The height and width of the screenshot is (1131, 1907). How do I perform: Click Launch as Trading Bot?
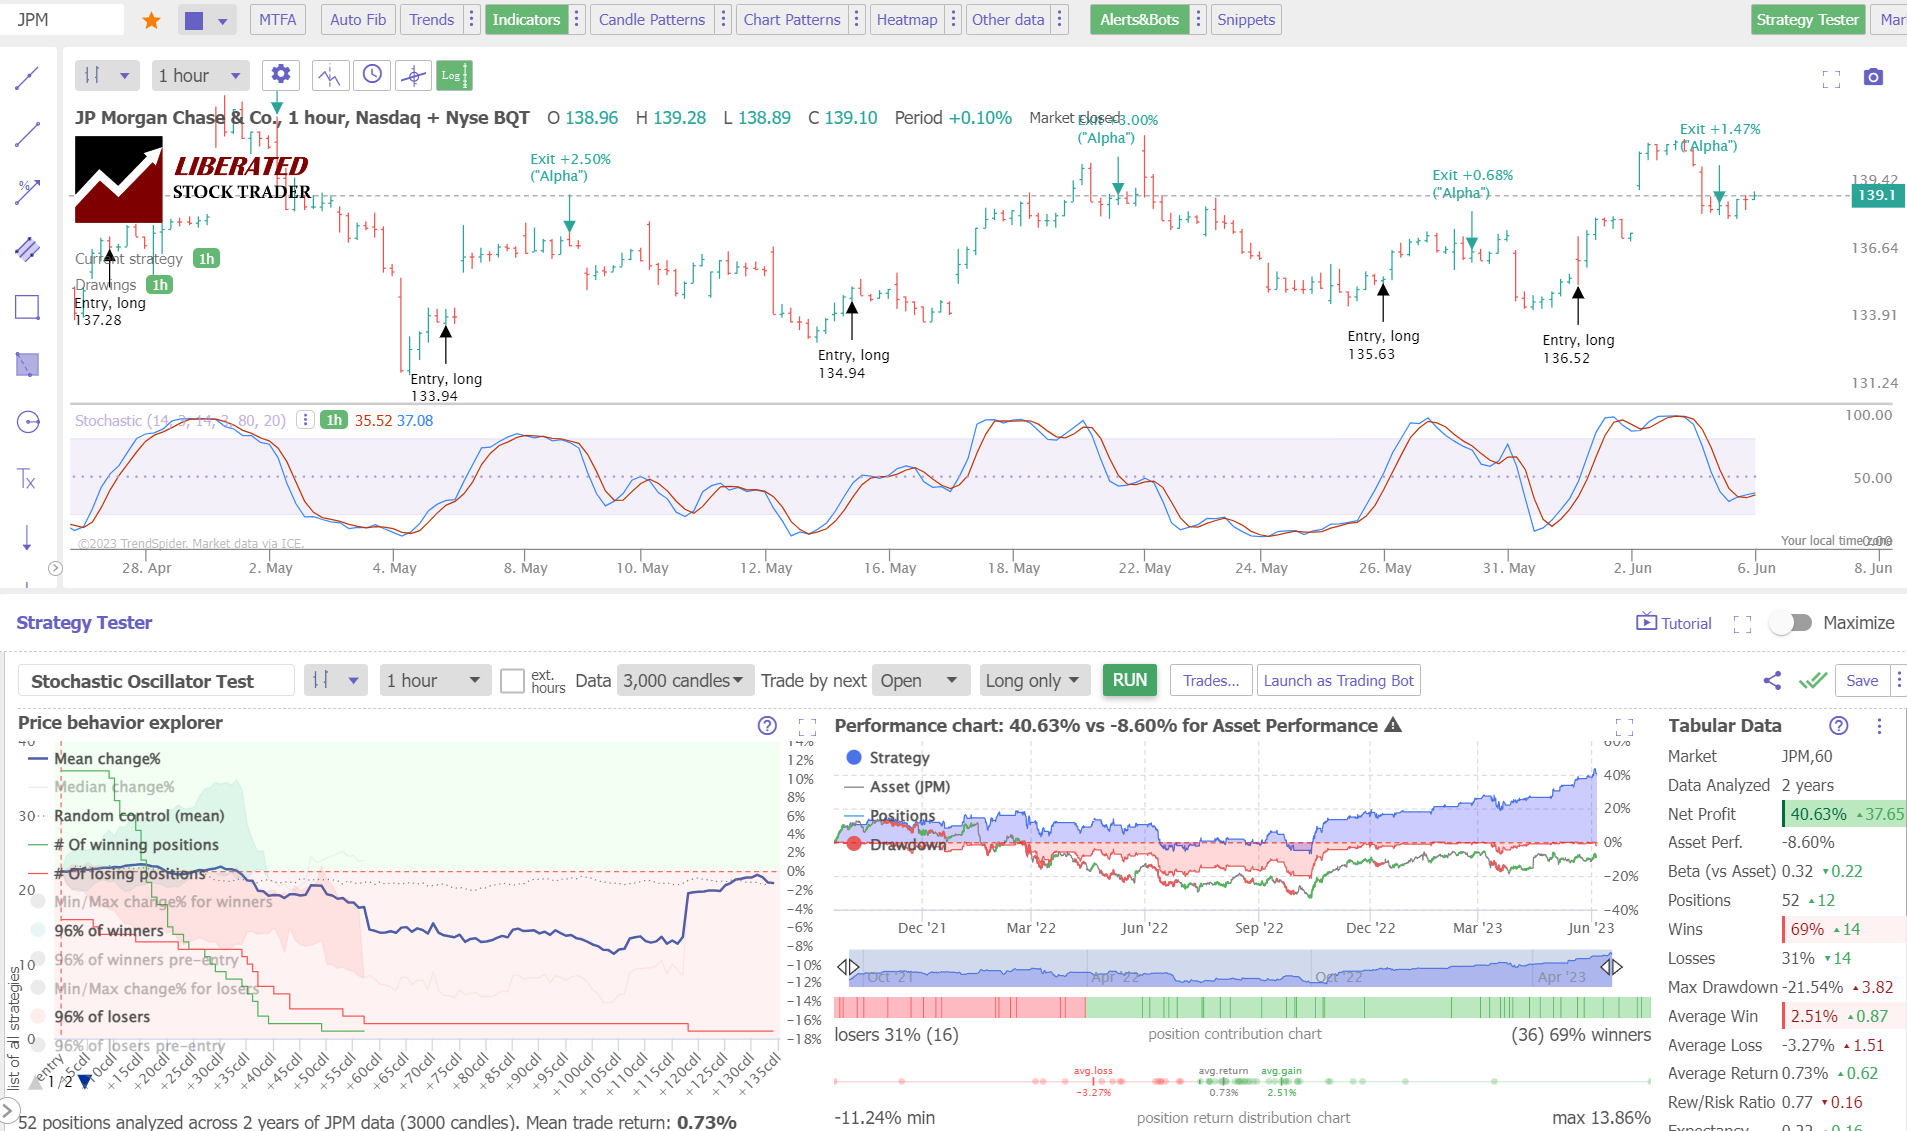[x=1338, y=680]
